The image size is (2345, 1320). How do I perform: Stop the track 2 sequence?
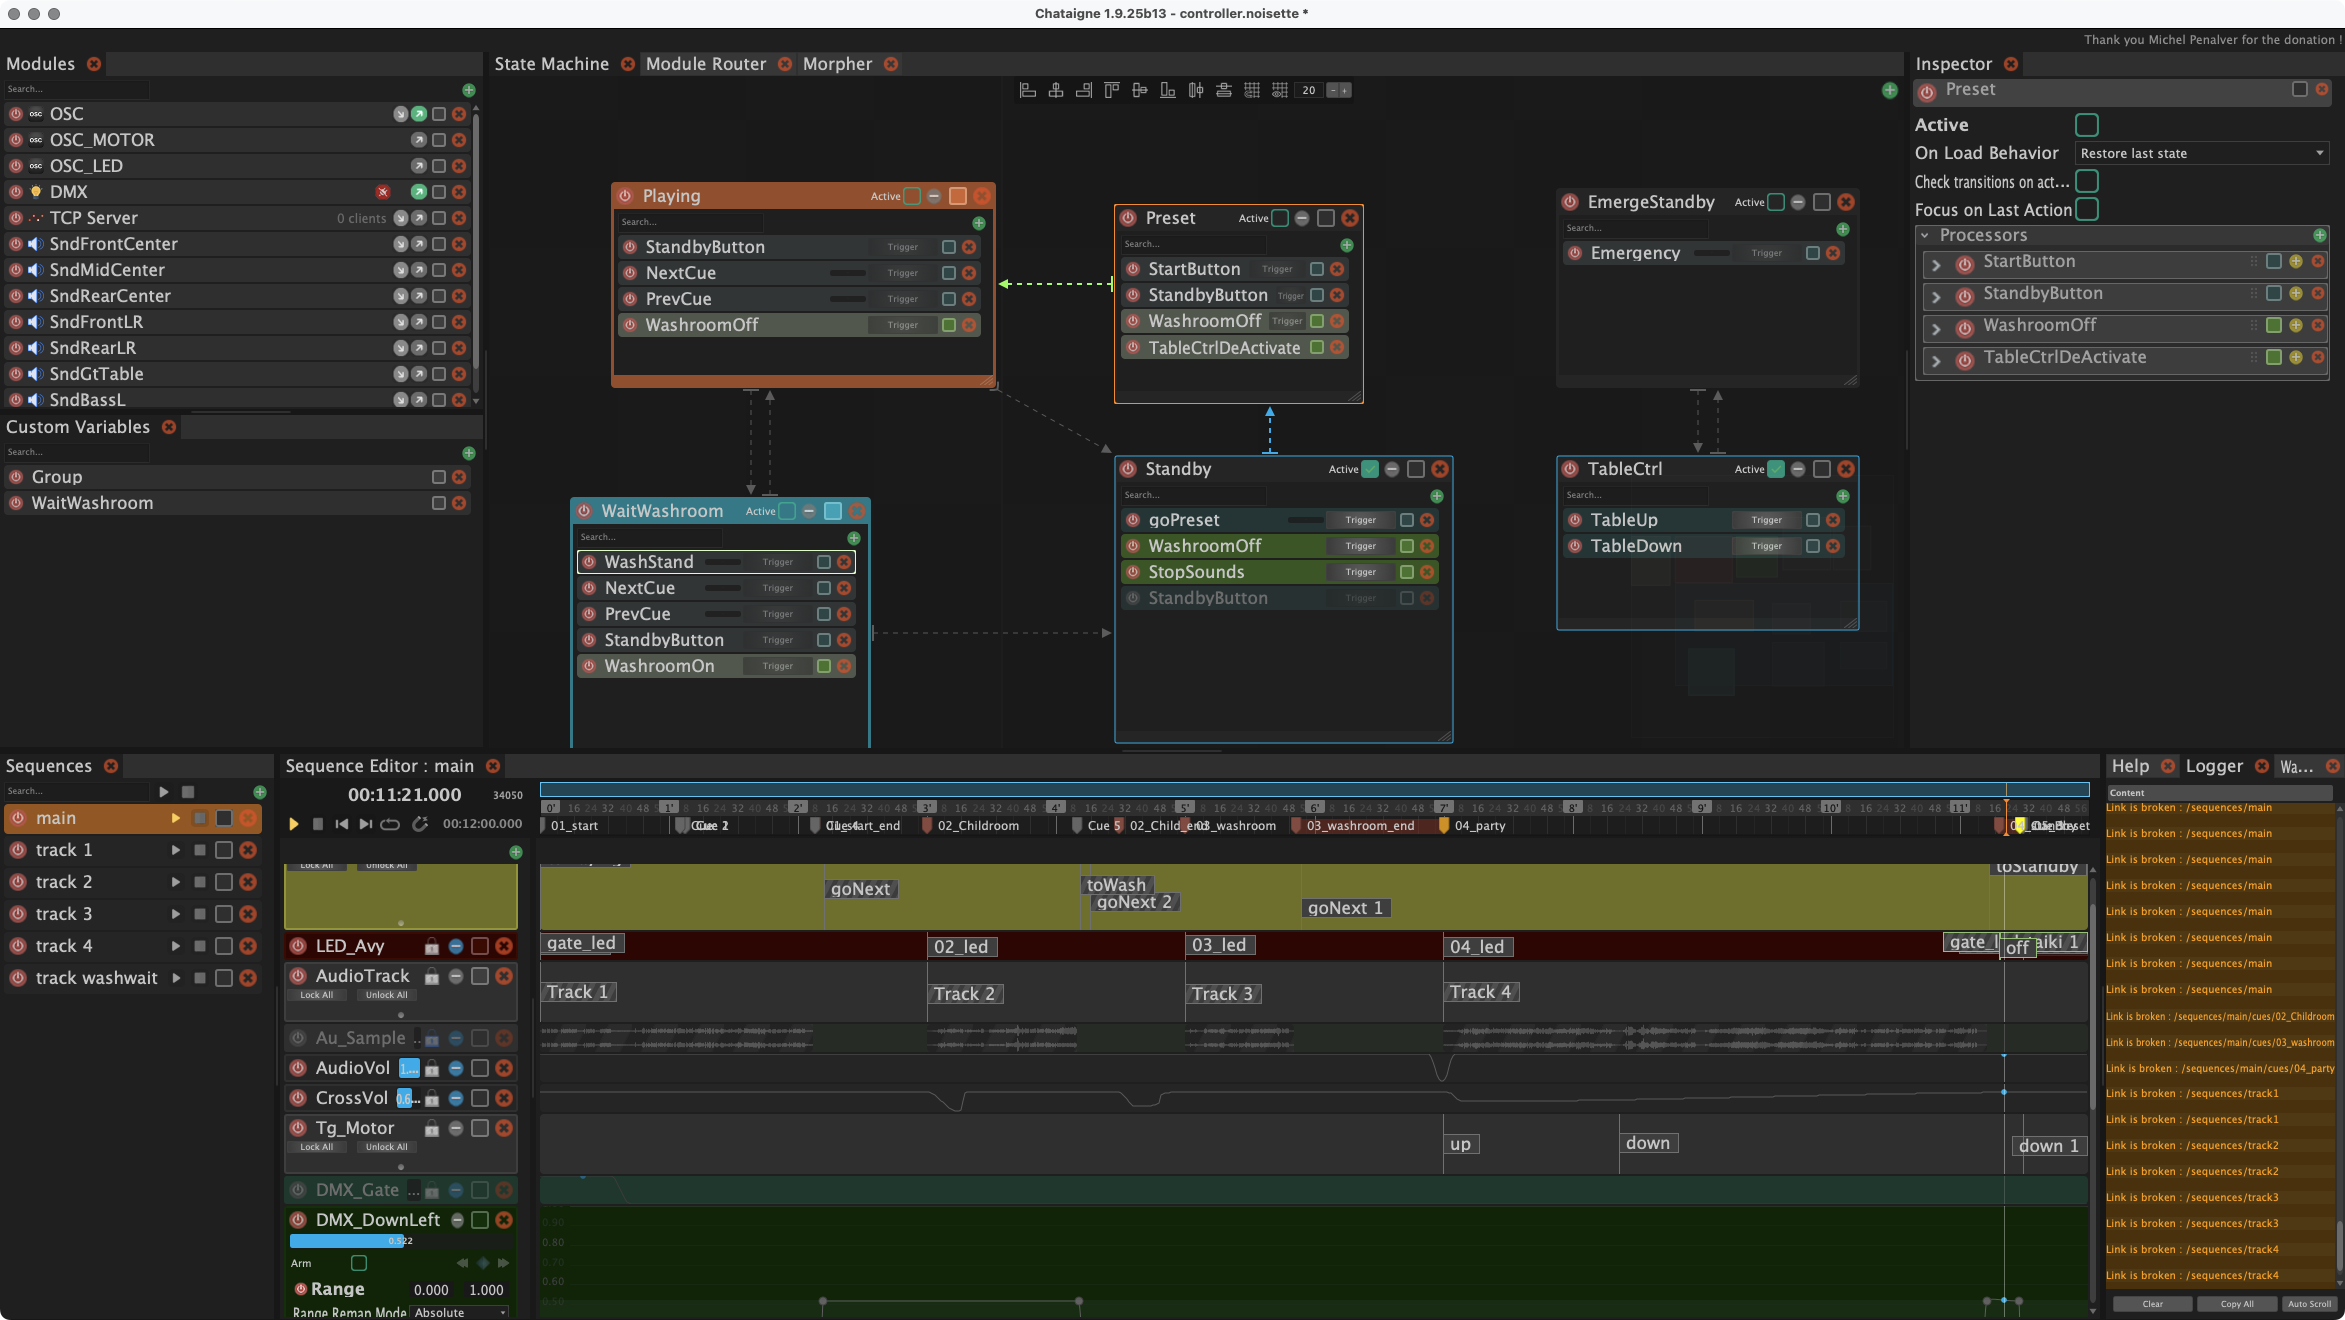tap(200, 882)
